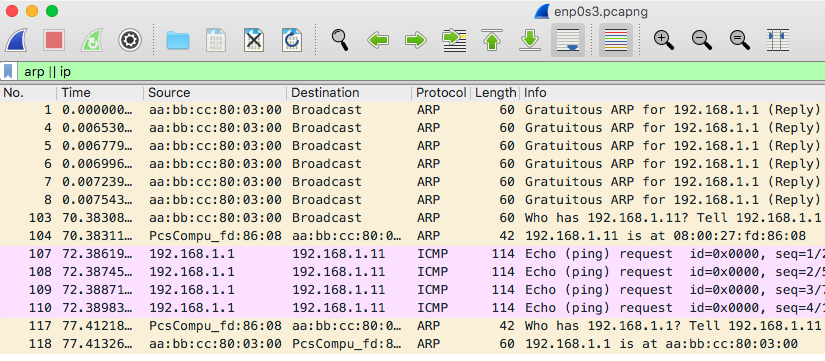Screen dimensions: 825x361
Task: Select ICMP packet 110 seq=4
Action: 412,308
